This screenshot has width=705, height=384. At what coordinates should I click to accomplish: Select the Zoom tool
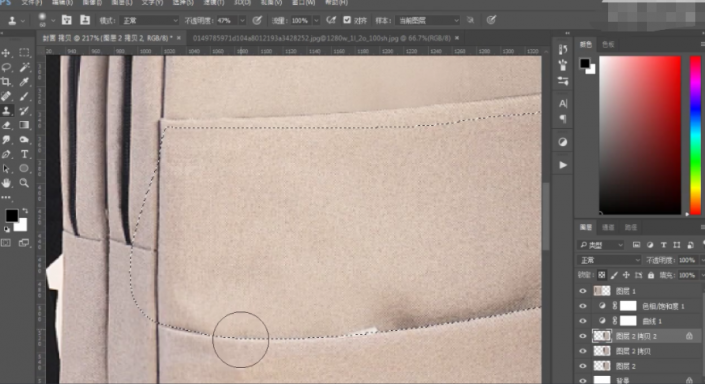(24, 183)
